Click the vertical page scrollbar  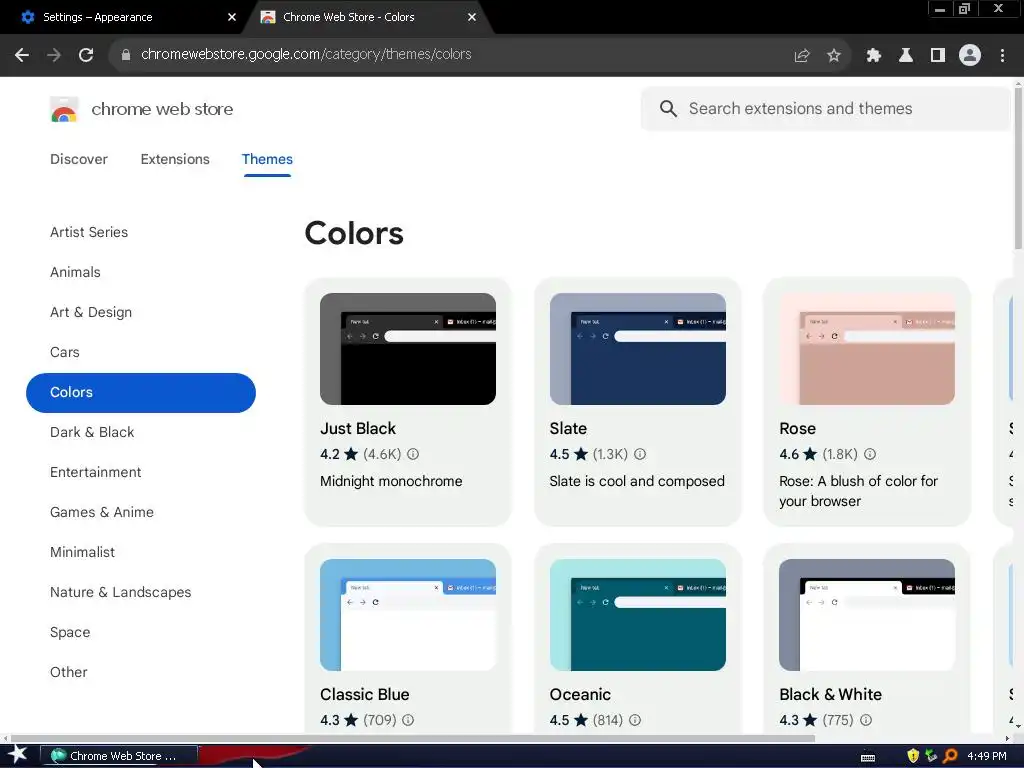pyautogui.click(x=1019, y=170)
